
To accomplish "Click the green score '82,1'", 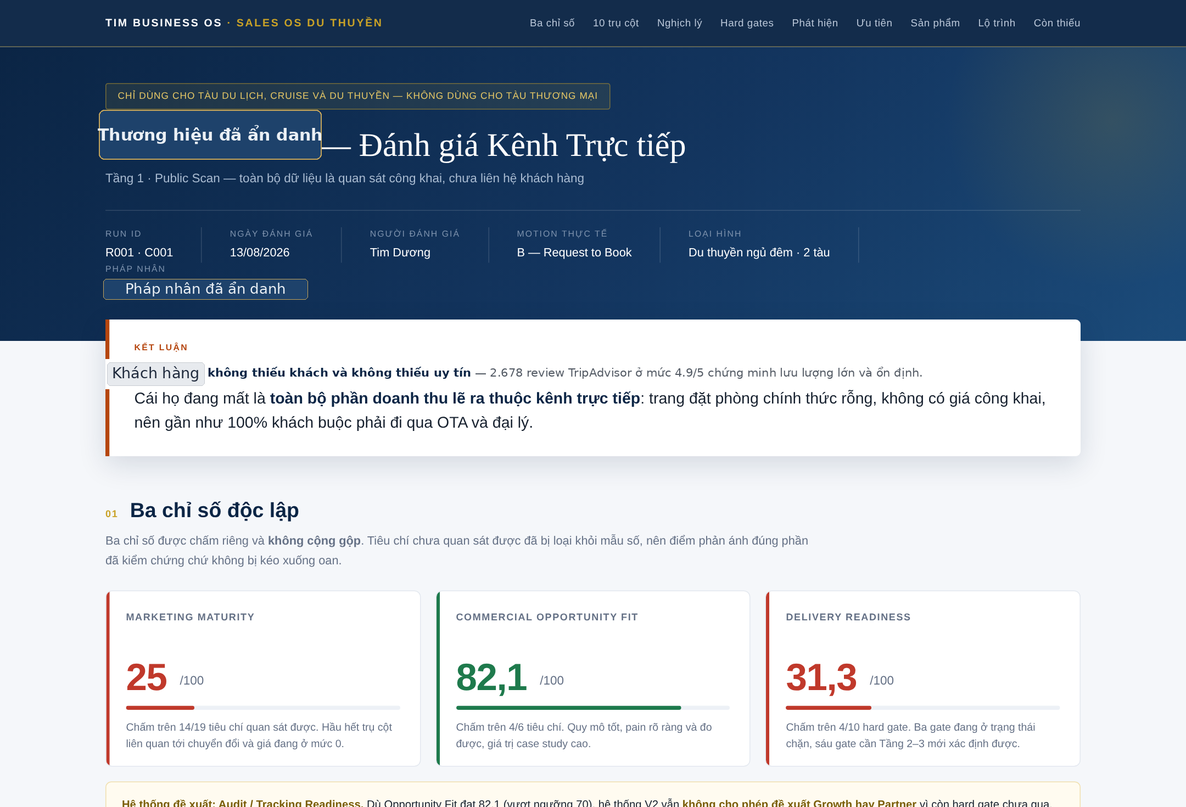I will point(492,677).
